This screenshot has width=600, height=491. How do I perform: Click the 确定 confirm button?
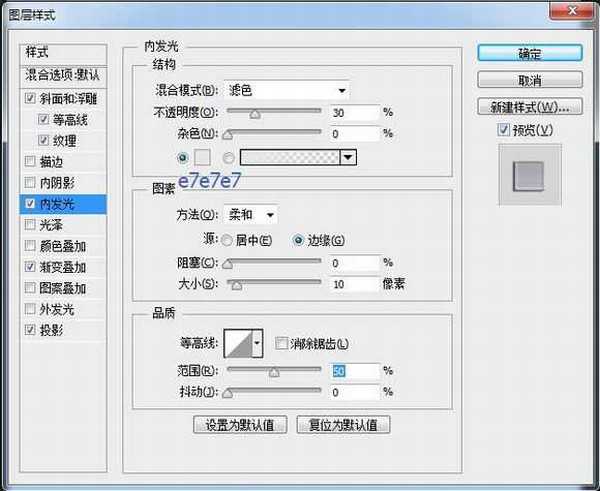529,54
